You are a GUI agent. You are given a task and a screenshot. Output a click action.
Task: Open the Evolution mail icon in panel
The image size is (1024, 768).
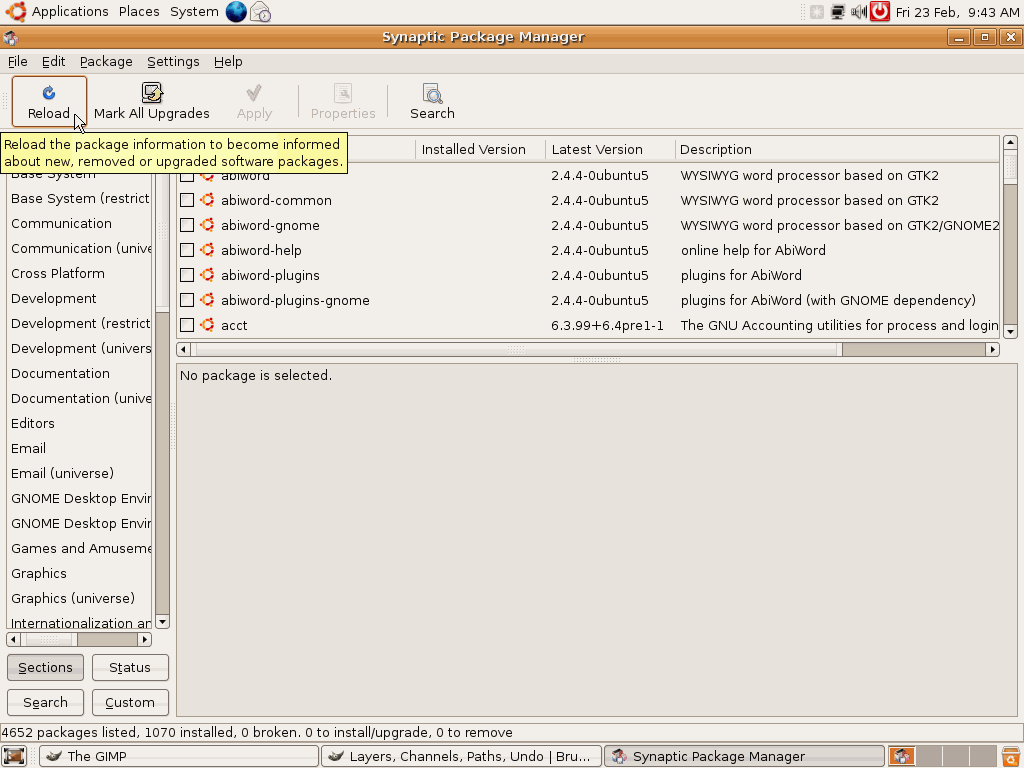261,12
